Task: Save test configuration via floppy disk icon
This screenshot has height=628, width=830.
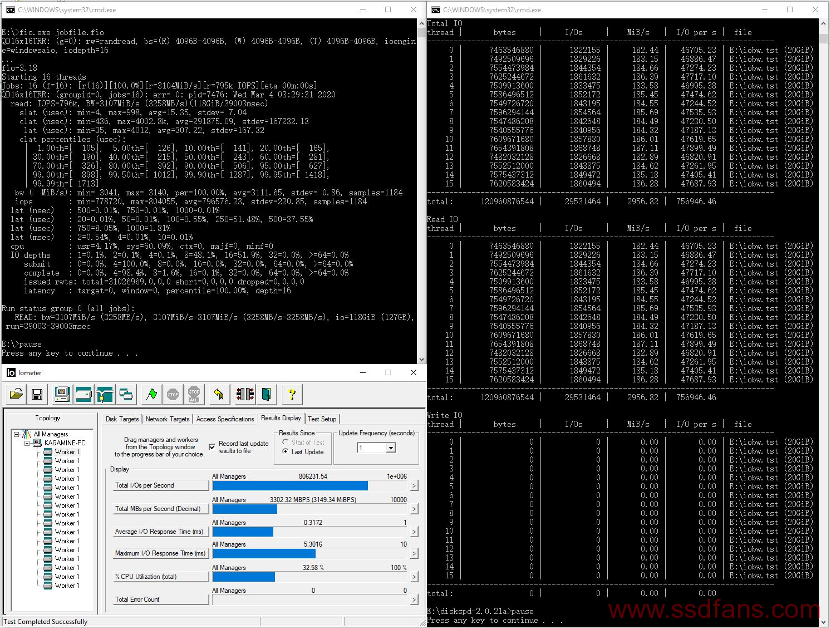Action: click(37, 394)
